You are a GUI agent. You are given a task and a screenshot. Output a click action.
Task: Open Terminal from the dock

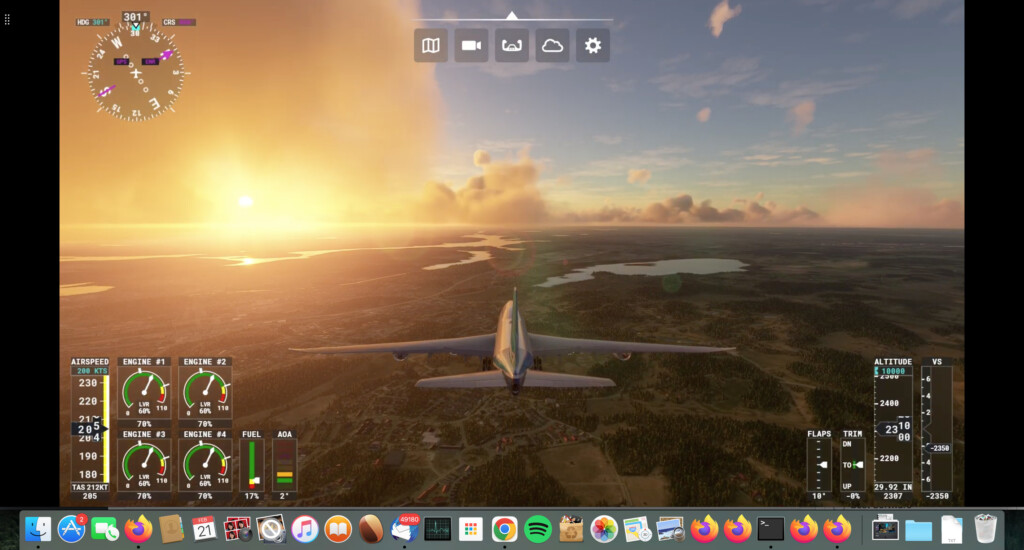point(771,528)
